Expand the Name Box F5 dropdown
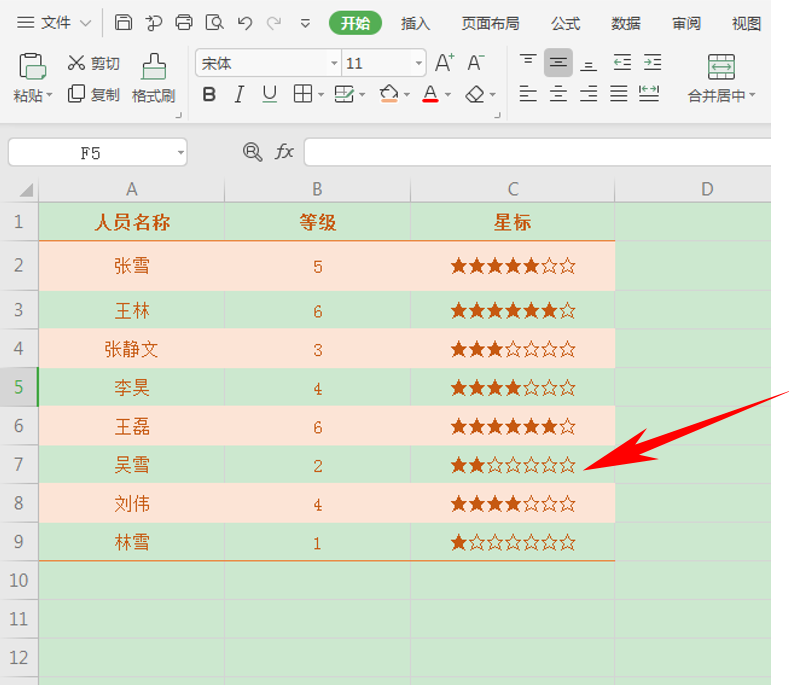789x685 pixels. 180,152
